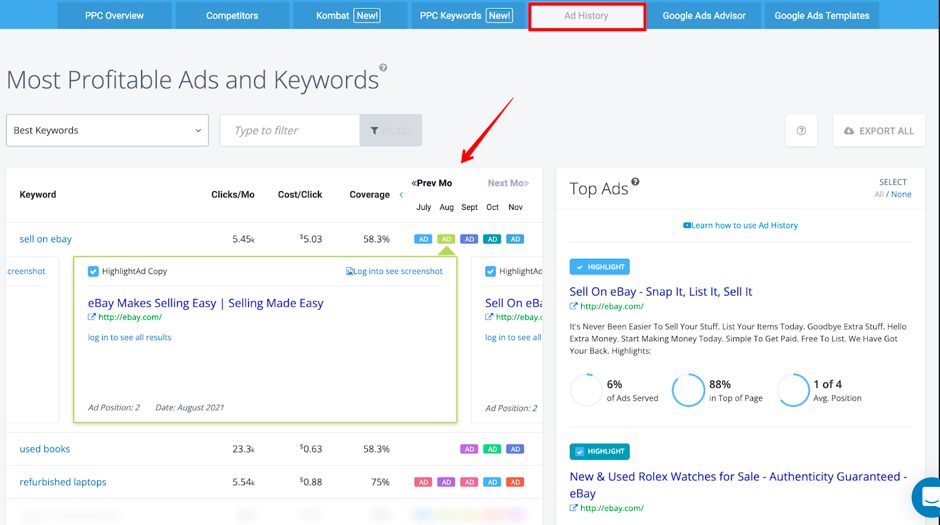
Task: Select All in Top Ads
Action: click(x=879, y=194)
